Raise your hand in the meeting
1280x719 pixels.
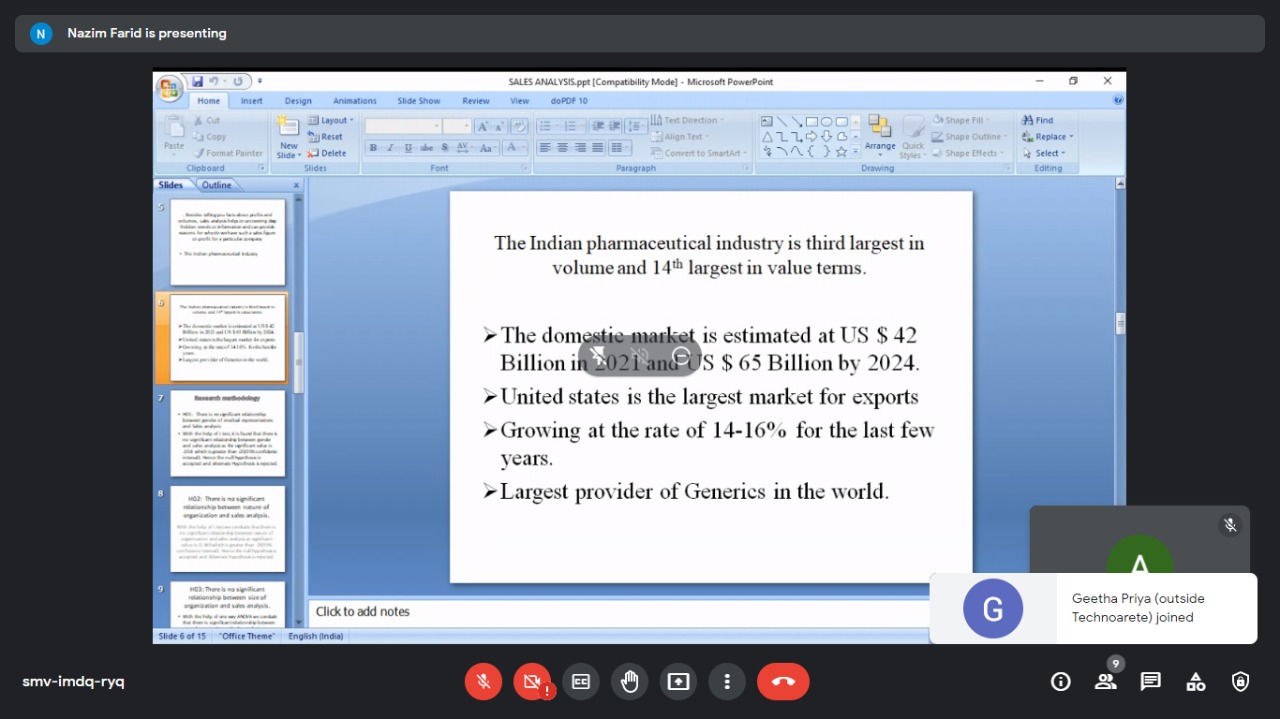629,682
